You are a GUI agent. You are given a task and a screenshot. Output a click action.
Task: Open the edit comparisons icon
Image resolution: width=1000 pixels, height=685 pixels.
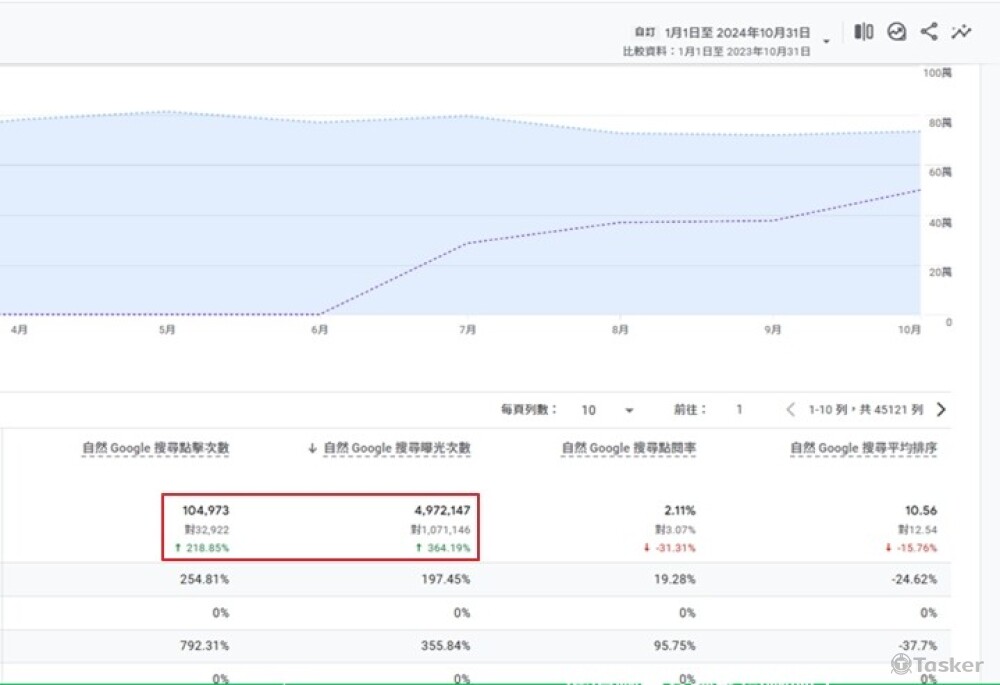pyautogui.click(x=864, y=32)
